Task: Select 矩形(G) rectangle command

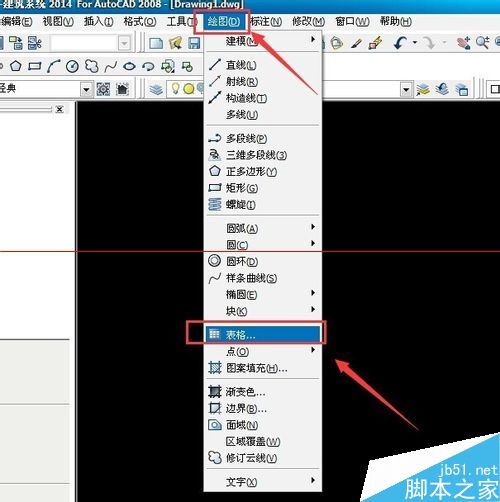Action: 263,188
